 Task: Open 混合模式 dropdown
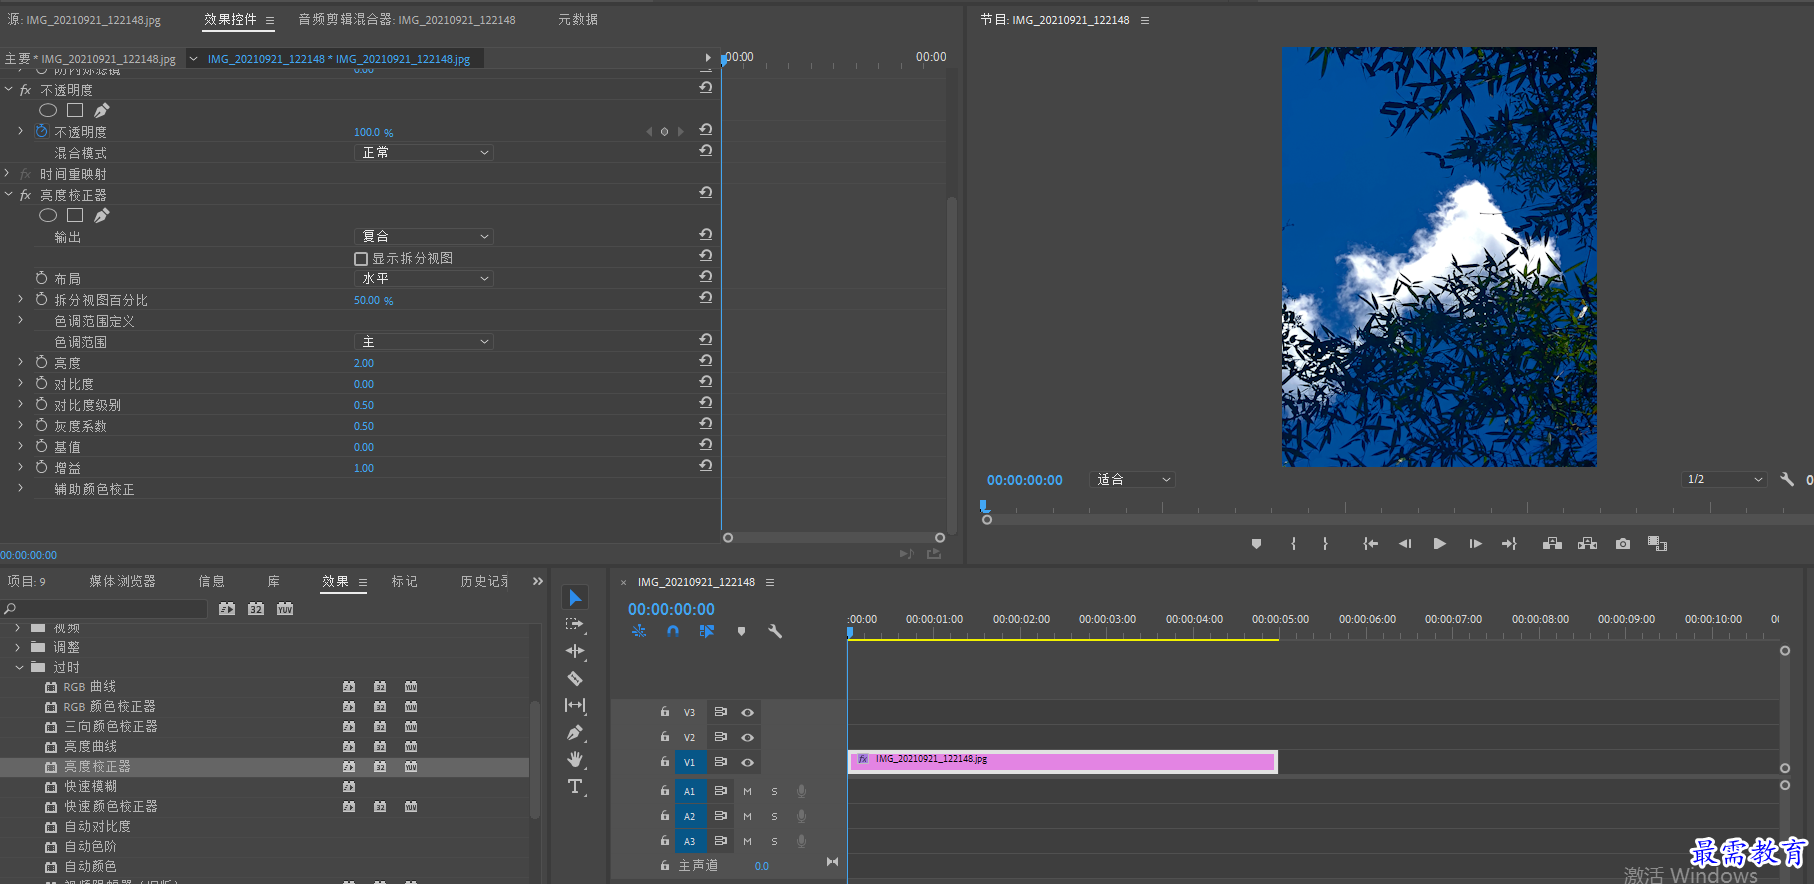tap(425, 153)
